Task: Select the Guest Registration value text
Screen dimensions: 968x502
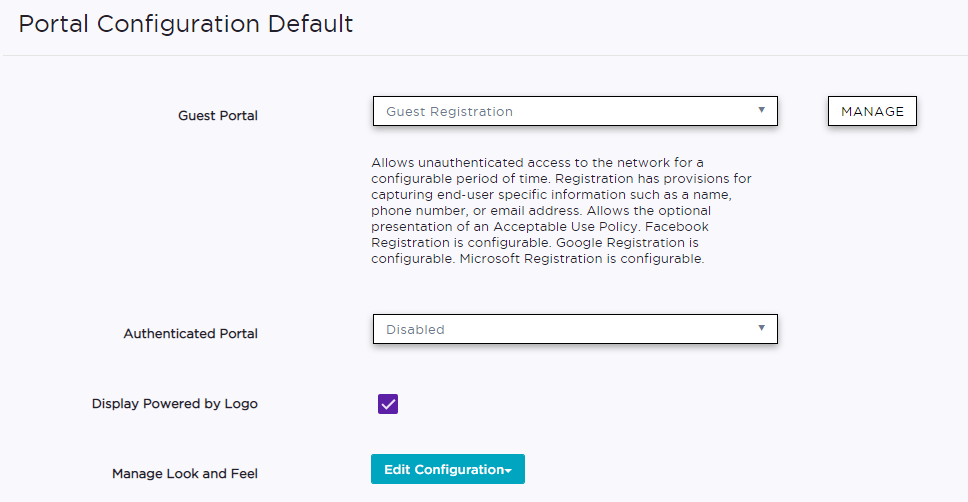Action: click(x=449, y=112)
